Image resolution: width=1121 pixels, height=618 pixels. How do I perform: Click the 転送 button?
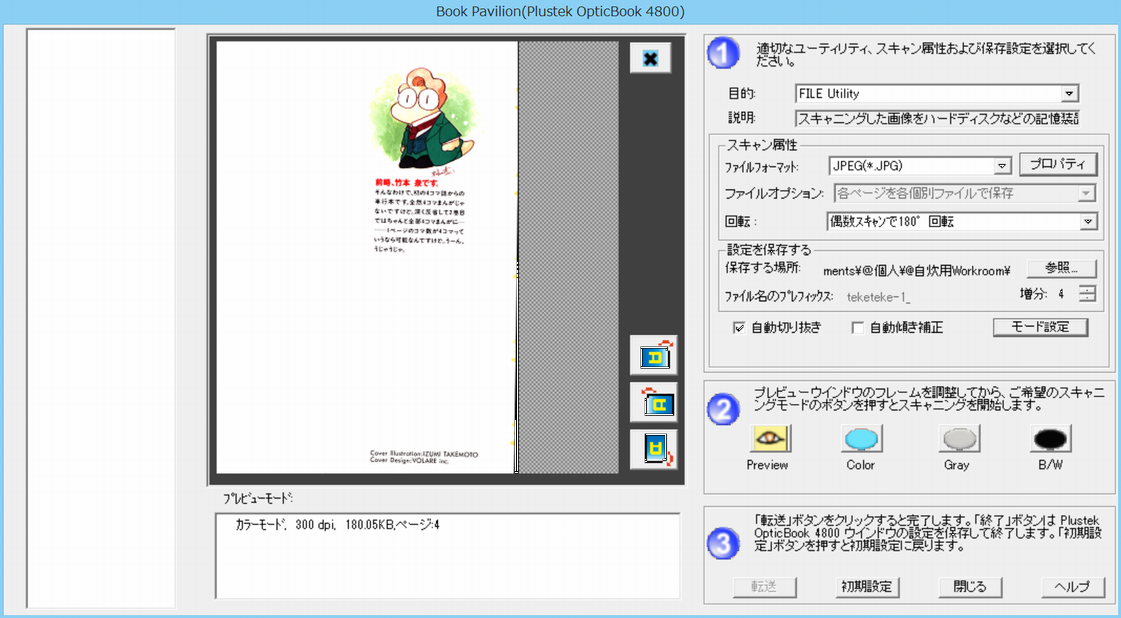pyautogui.click(x=764, y=587)
